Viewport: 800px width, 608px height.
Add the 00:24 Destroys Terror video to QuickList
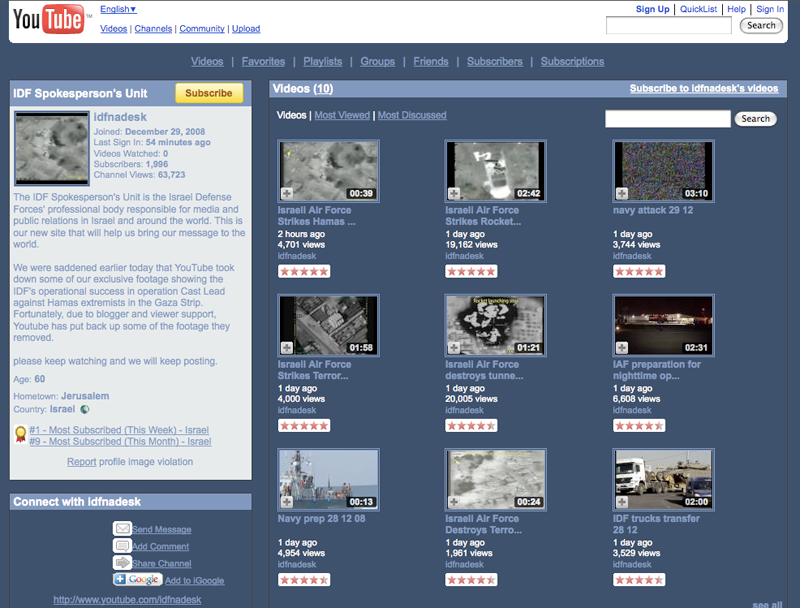454,502
